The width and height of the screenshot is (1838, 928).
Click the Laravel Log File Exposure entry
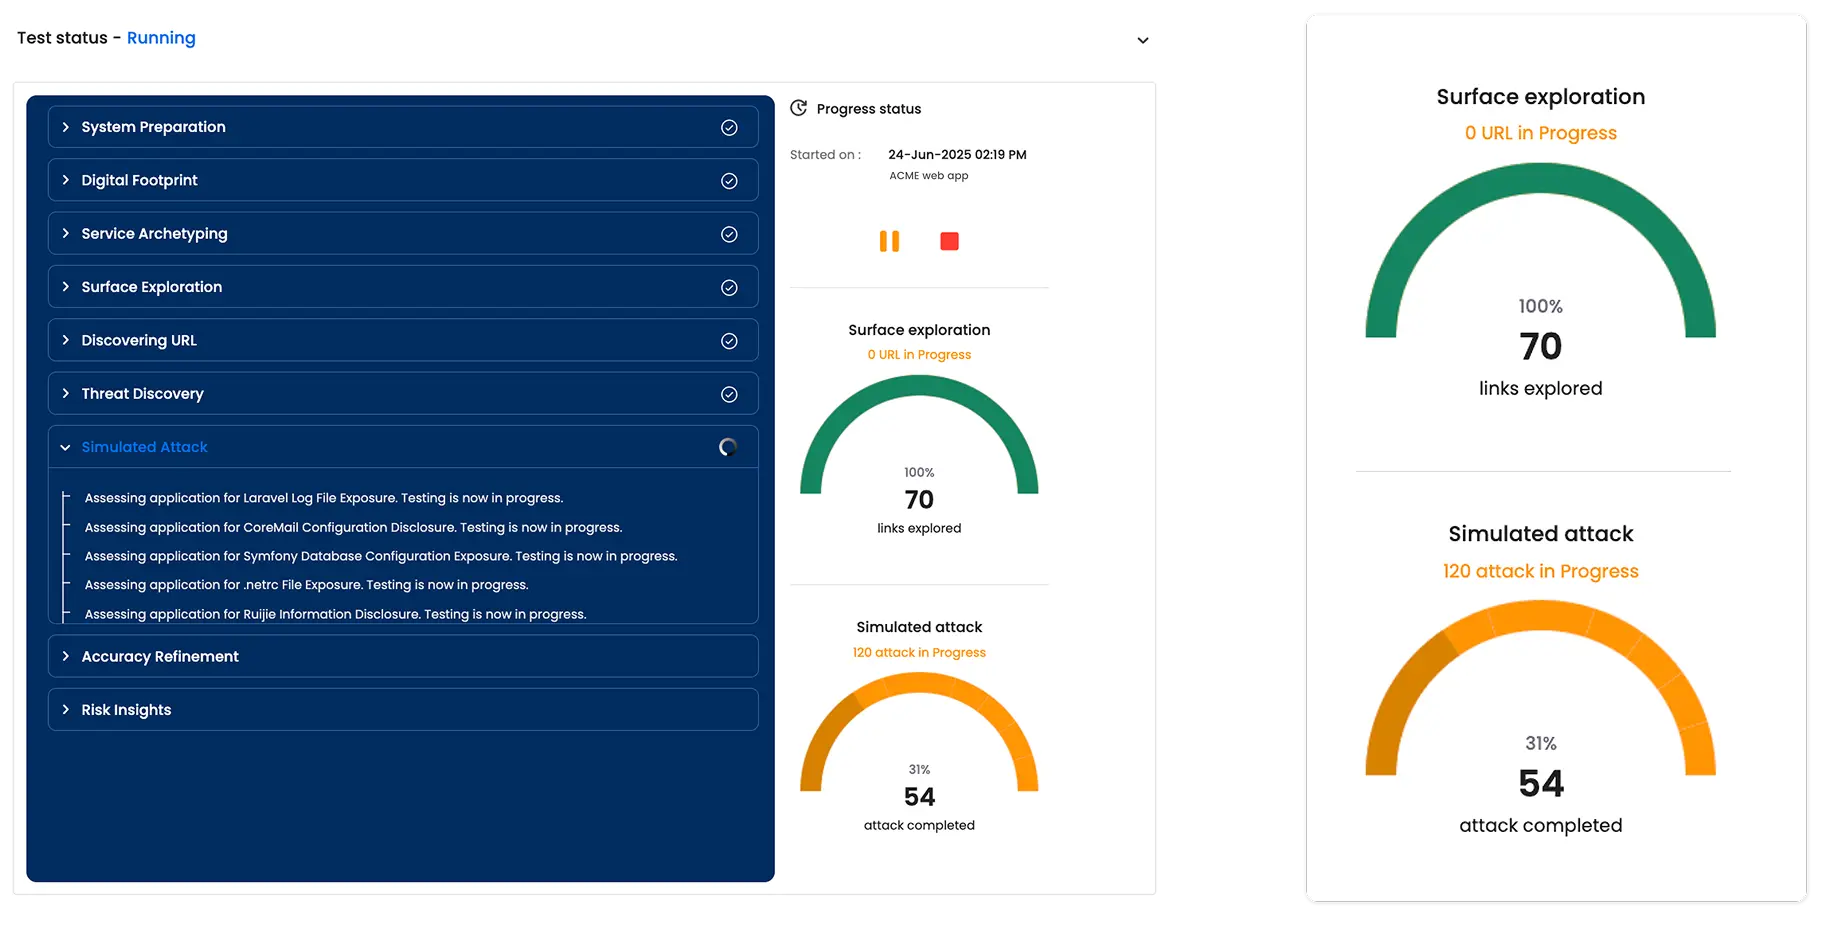click(323, 498)
